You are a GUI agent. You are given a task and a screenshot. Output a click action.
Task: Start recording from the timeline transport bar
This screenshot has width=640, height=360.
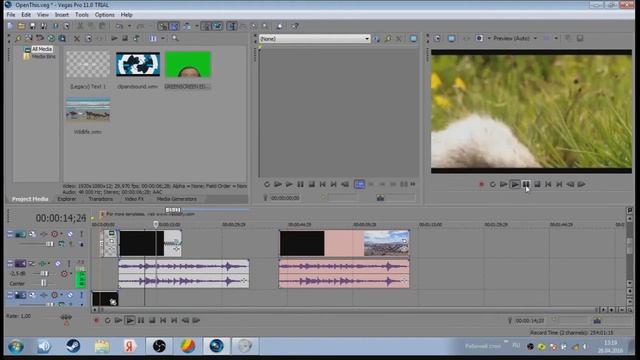(x=96, y=320)
